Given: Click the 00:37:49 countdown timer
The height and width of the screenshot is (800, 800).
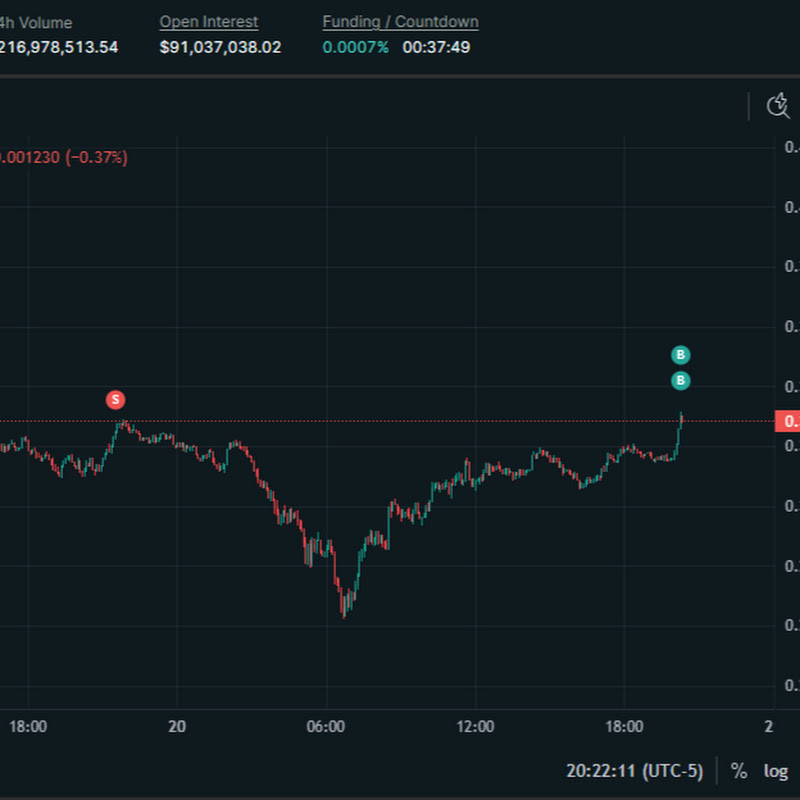Looking at the screenshot, I should (x=436, y=46).
